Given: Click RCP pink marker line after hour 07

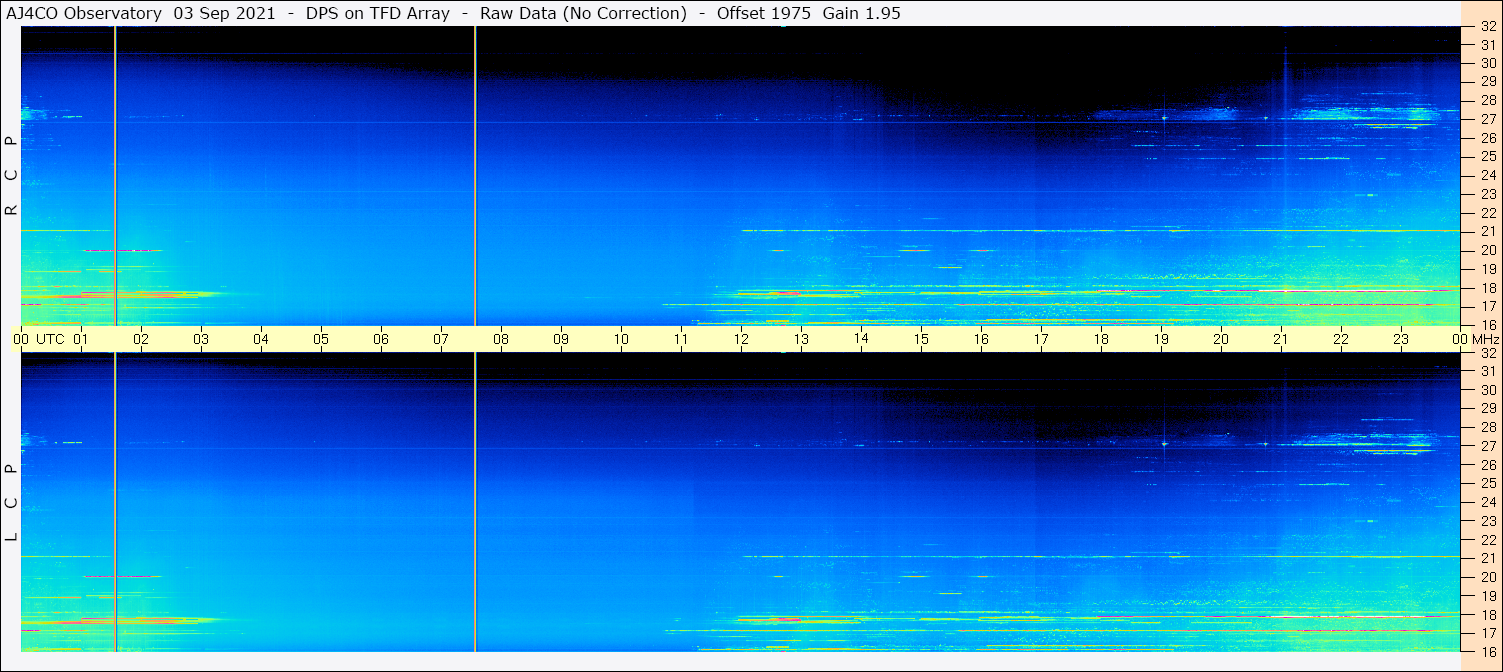Looking at the screenshot, I should tap(475, 175).
